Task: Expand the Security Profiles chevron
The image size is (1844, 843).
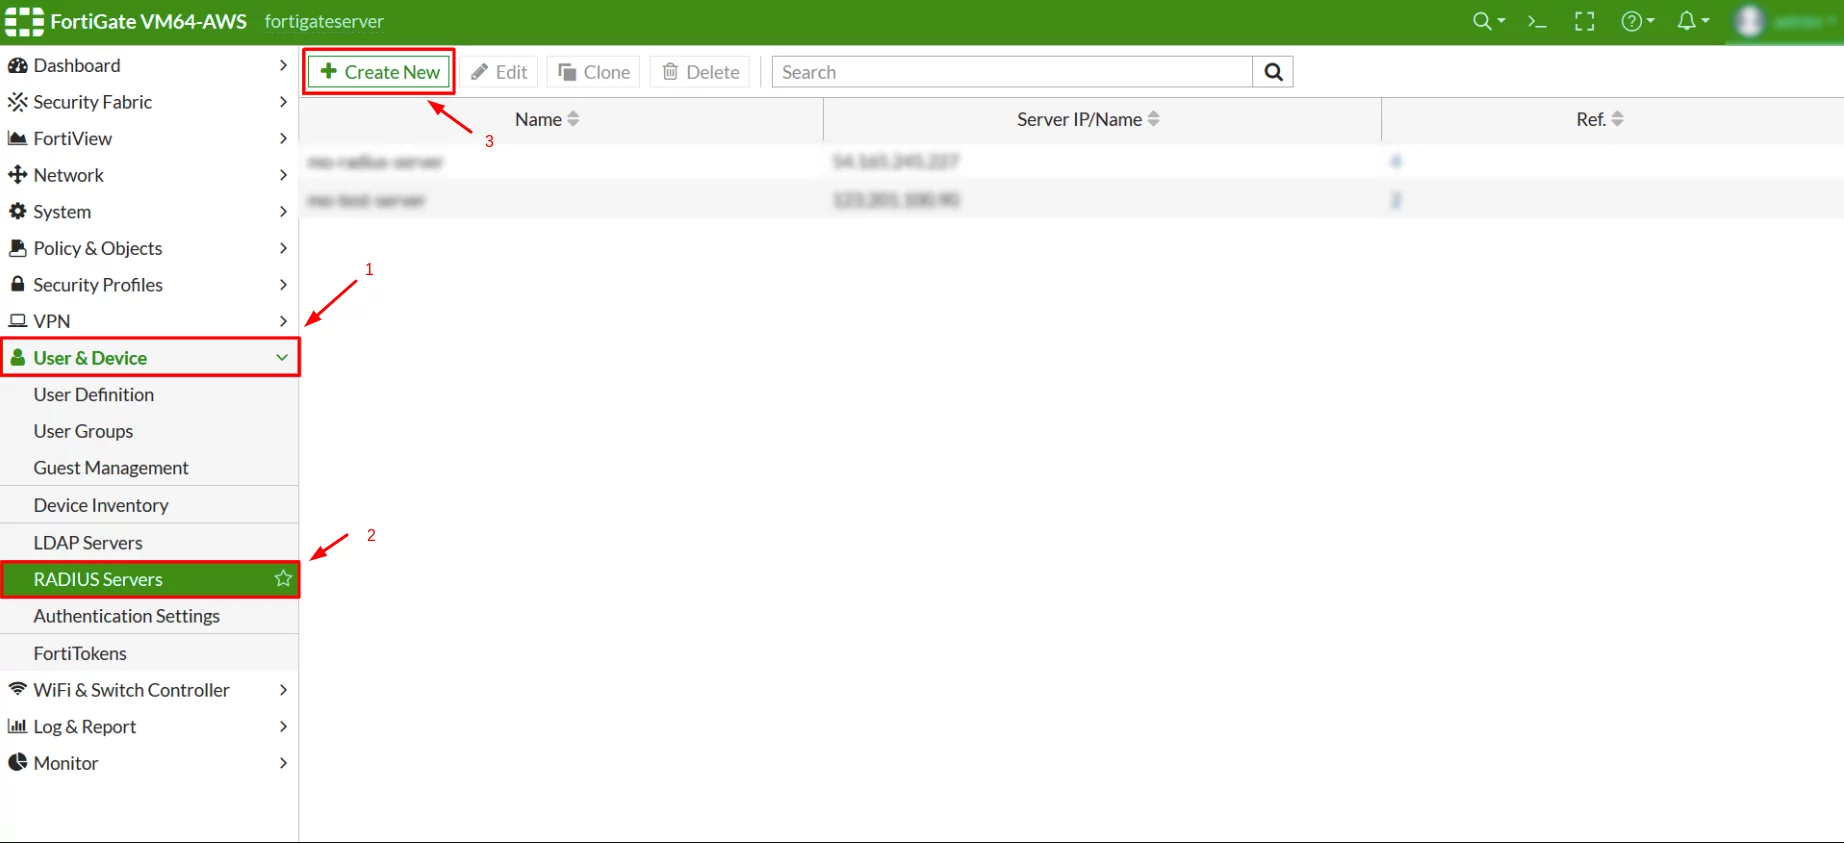Action: point(283,284)
